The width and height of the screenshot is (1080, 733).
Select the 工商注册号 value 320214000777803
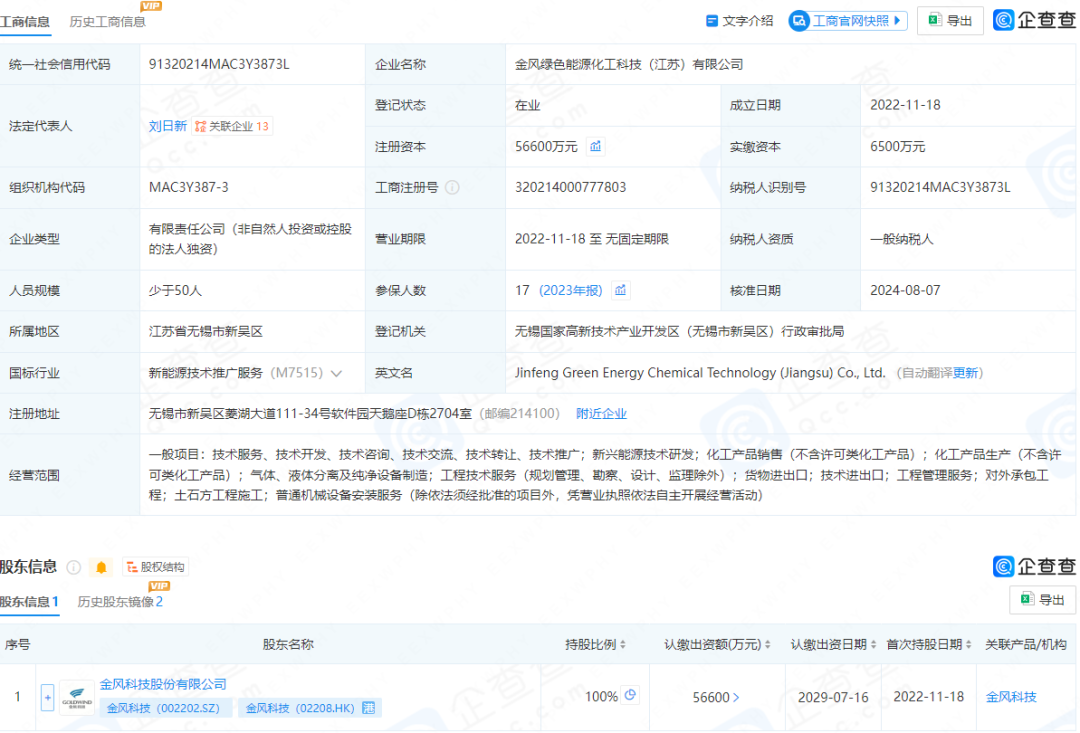point(570,187)
